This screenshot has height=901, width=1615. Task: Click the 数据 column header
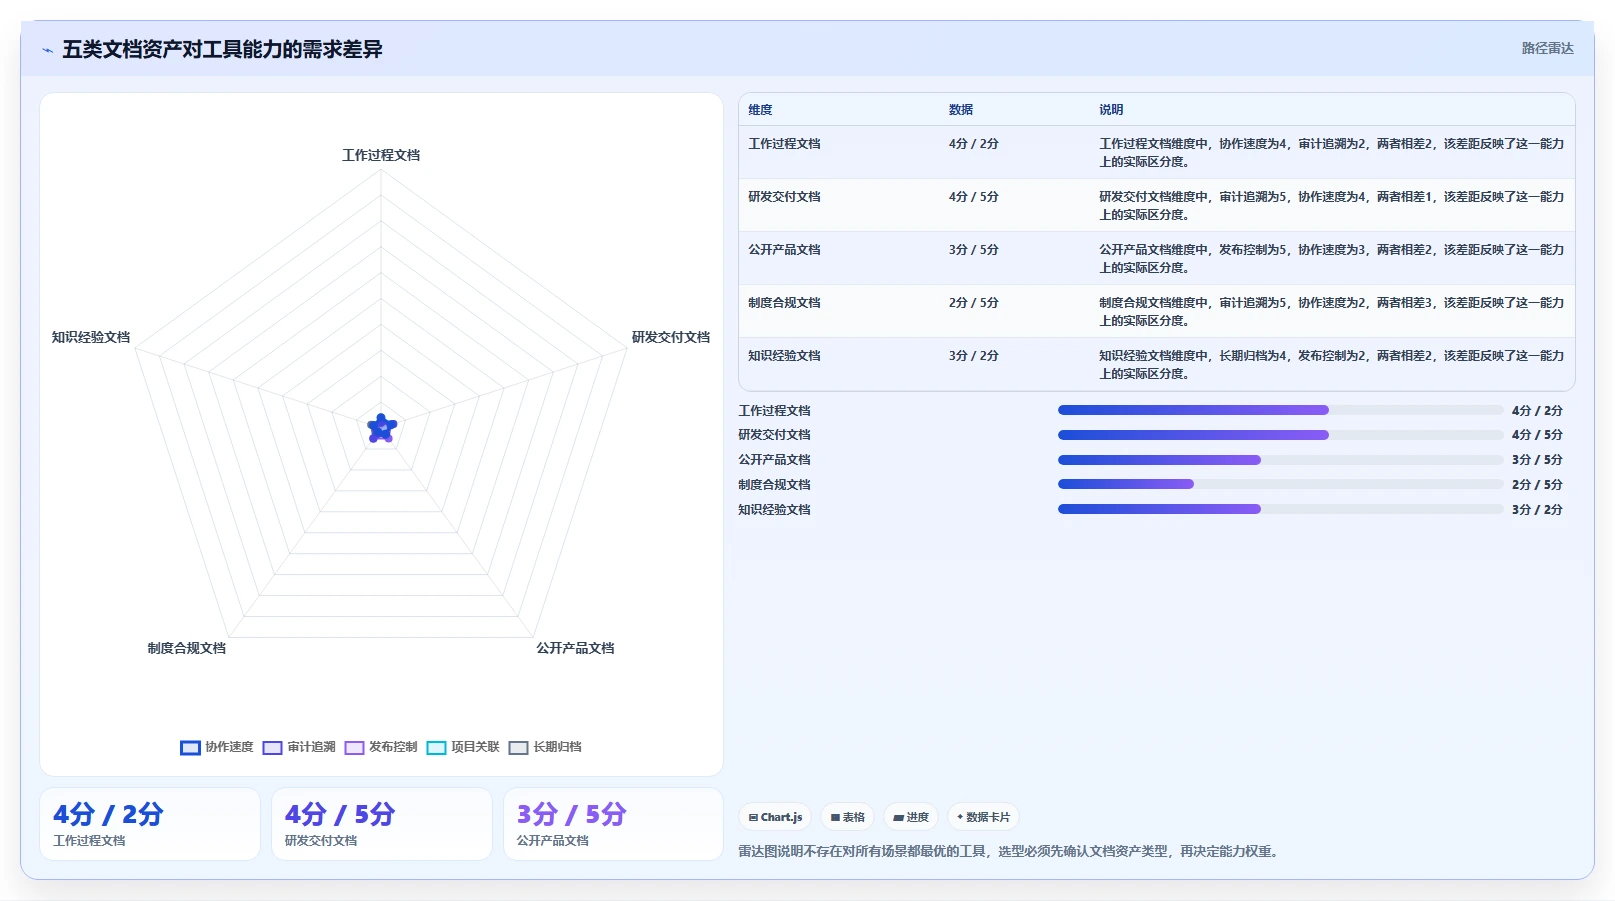click(x=961, y=110)
